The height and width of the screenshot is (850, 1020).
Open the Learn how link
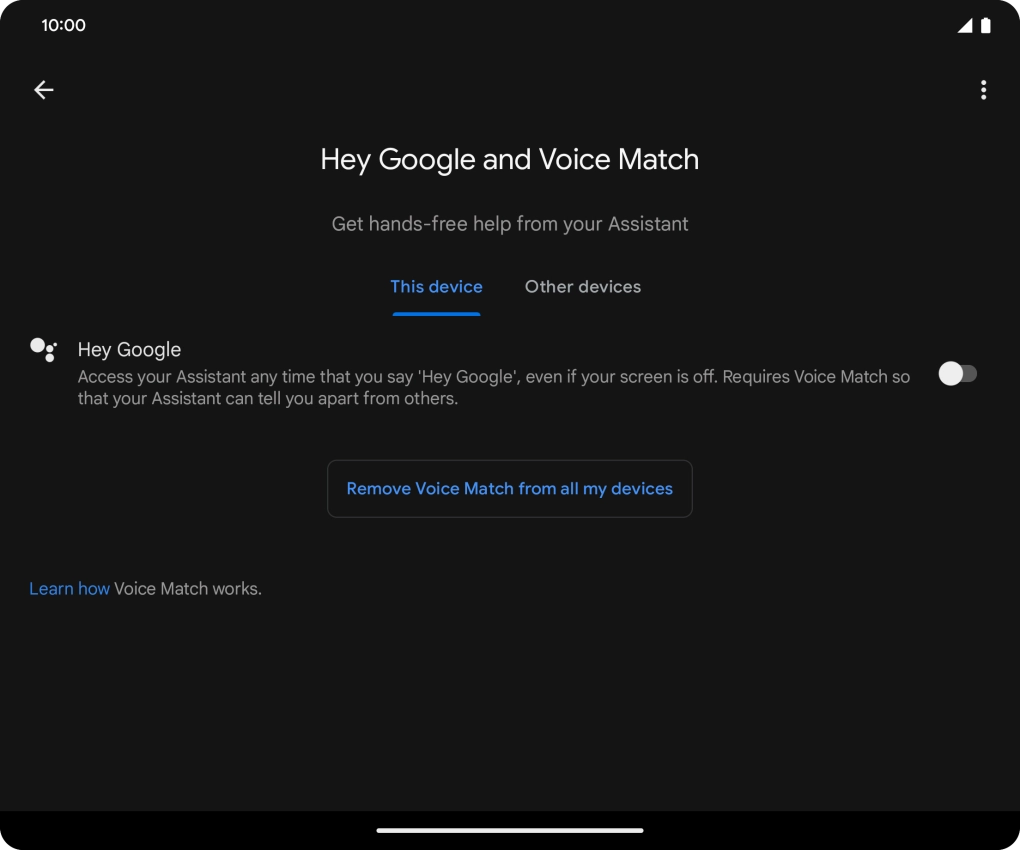pyautogui.click(x=69, y=589)
